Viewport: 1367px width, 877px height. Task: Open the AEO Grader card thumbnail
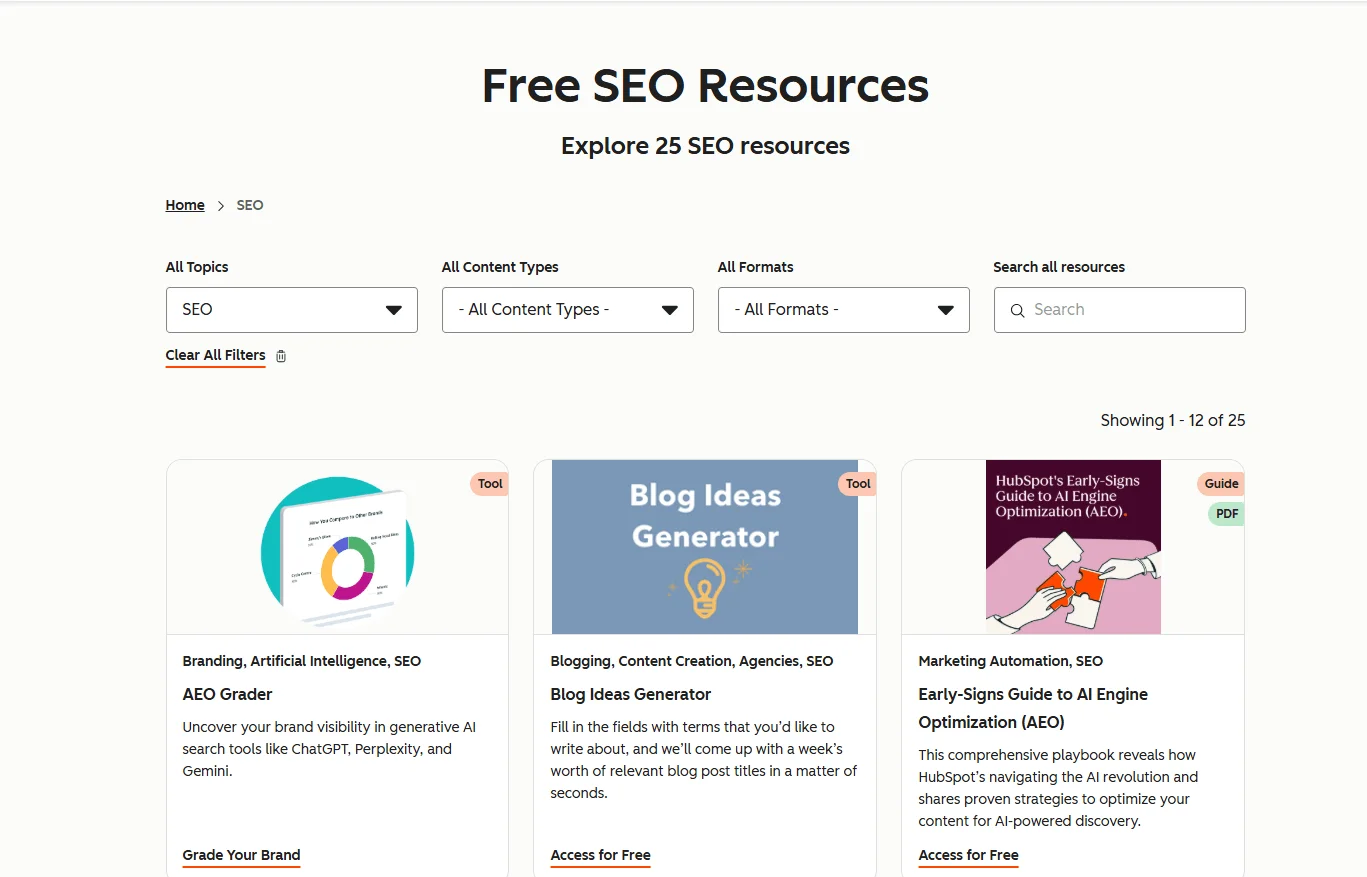tap(337, 547)
